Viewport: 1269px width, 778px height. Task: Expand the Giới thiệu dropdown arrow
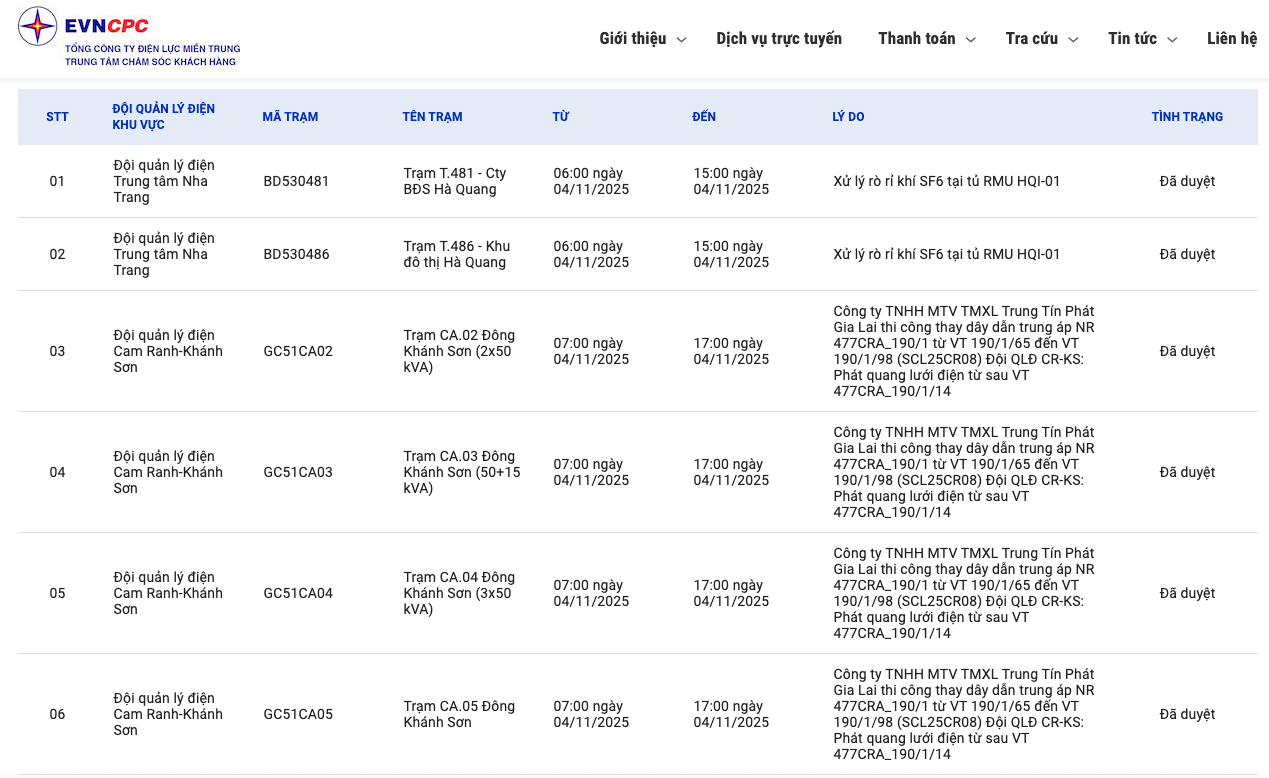click(681, 40)
